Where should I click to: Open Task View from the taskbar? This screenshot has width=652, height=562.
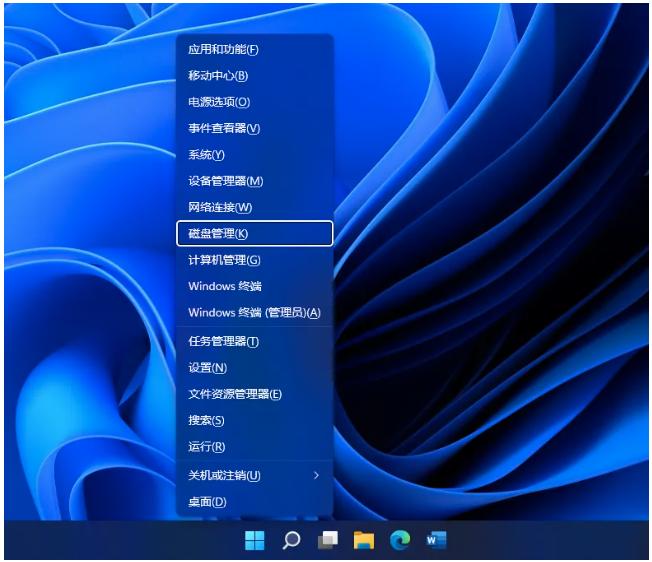[x=328, y=540]
